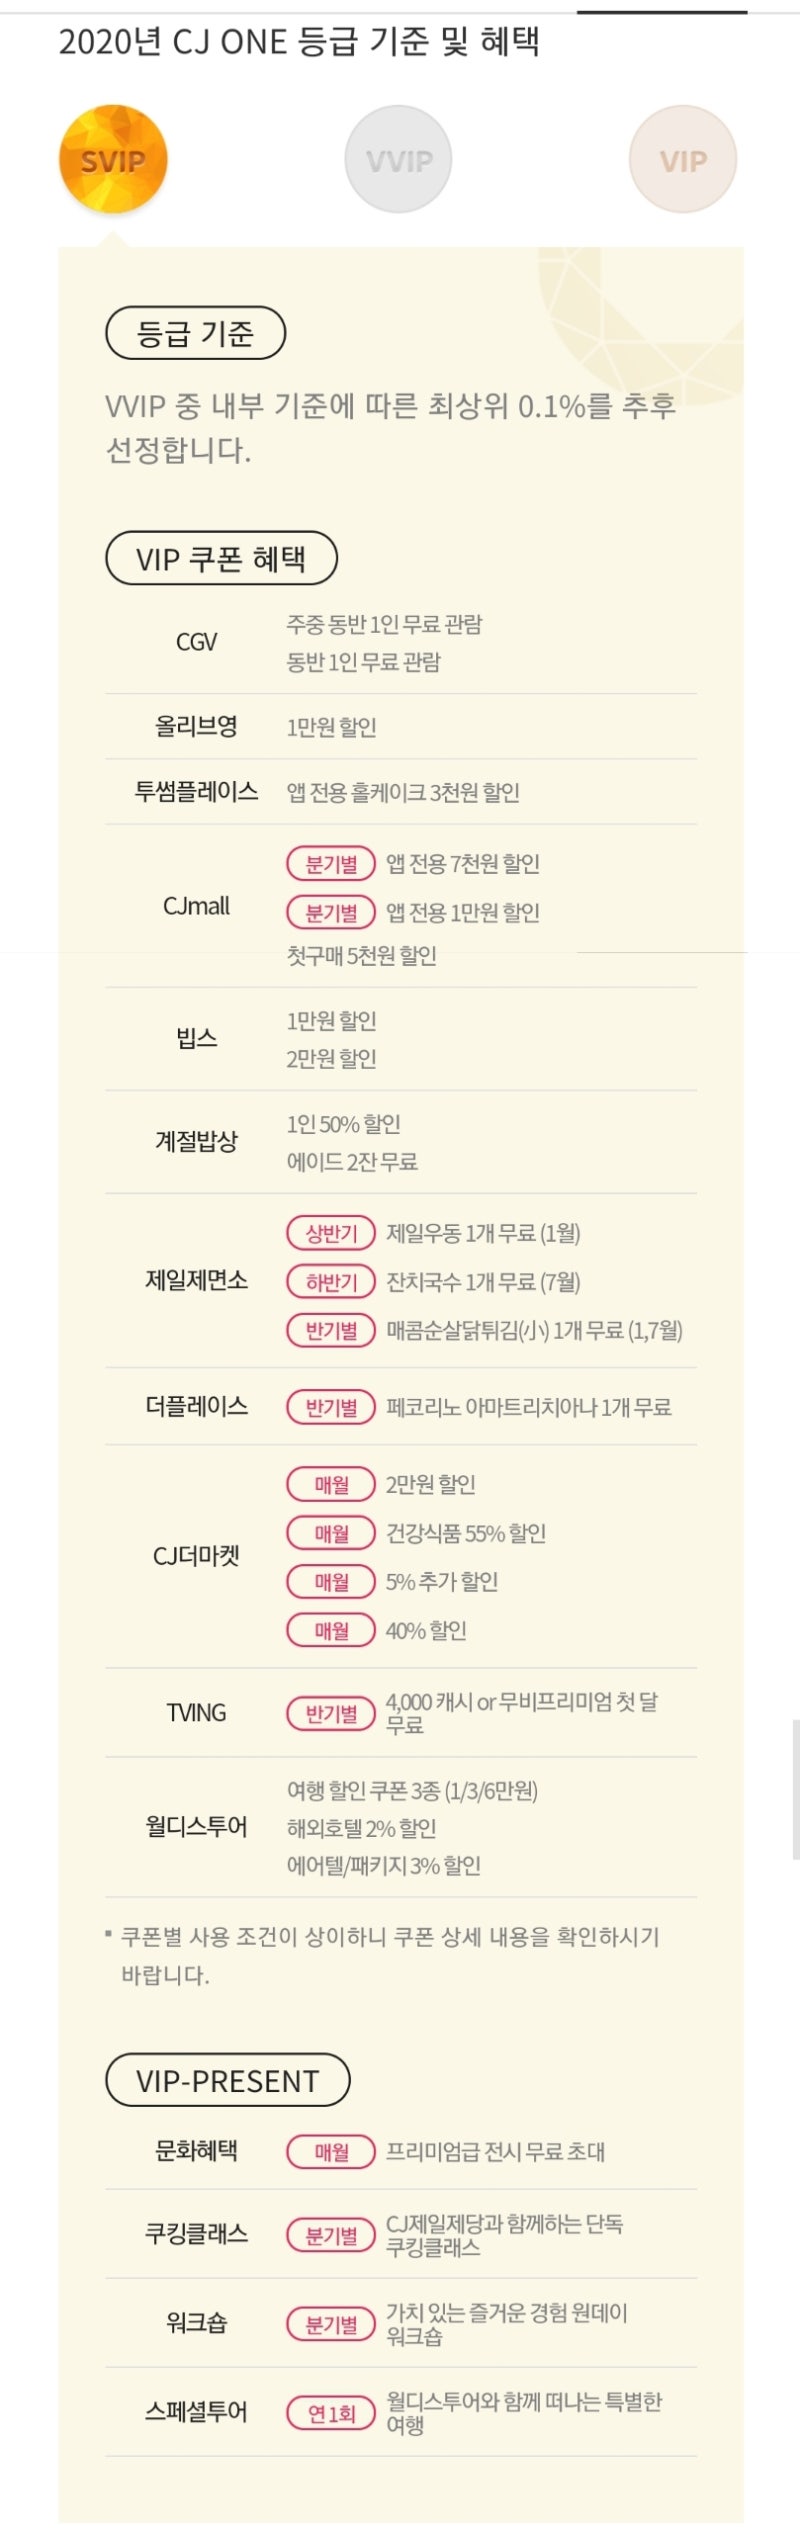Tap 매월 tag beside 건강식품 55% 할인

(x=331, y=1533)
